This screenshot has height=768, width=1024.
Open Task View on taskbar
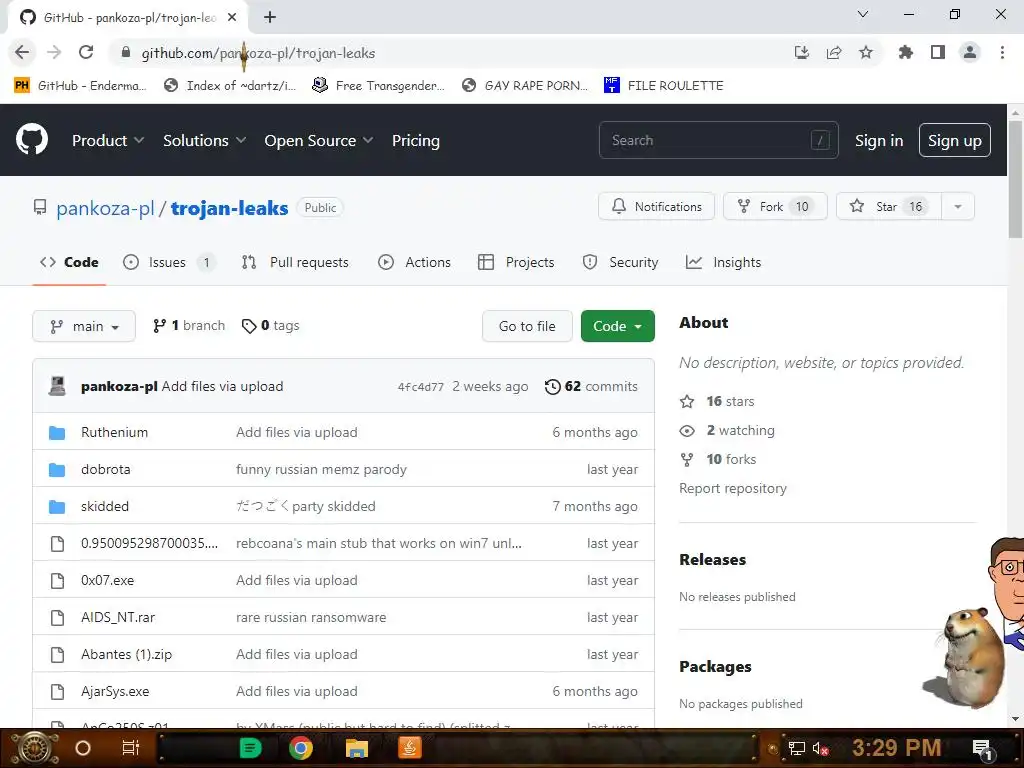tap(131, 748)
